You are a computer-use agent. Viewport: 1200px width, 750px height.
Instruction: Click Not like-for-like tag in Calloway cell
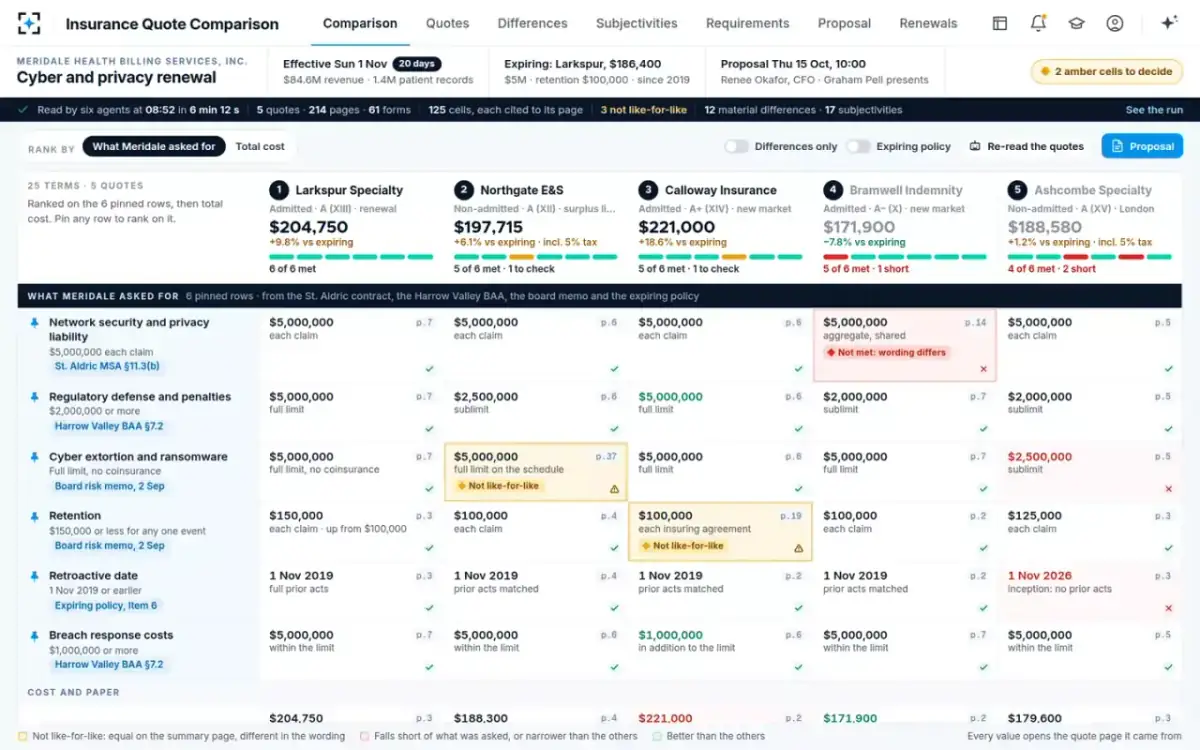tap(682, 546)
